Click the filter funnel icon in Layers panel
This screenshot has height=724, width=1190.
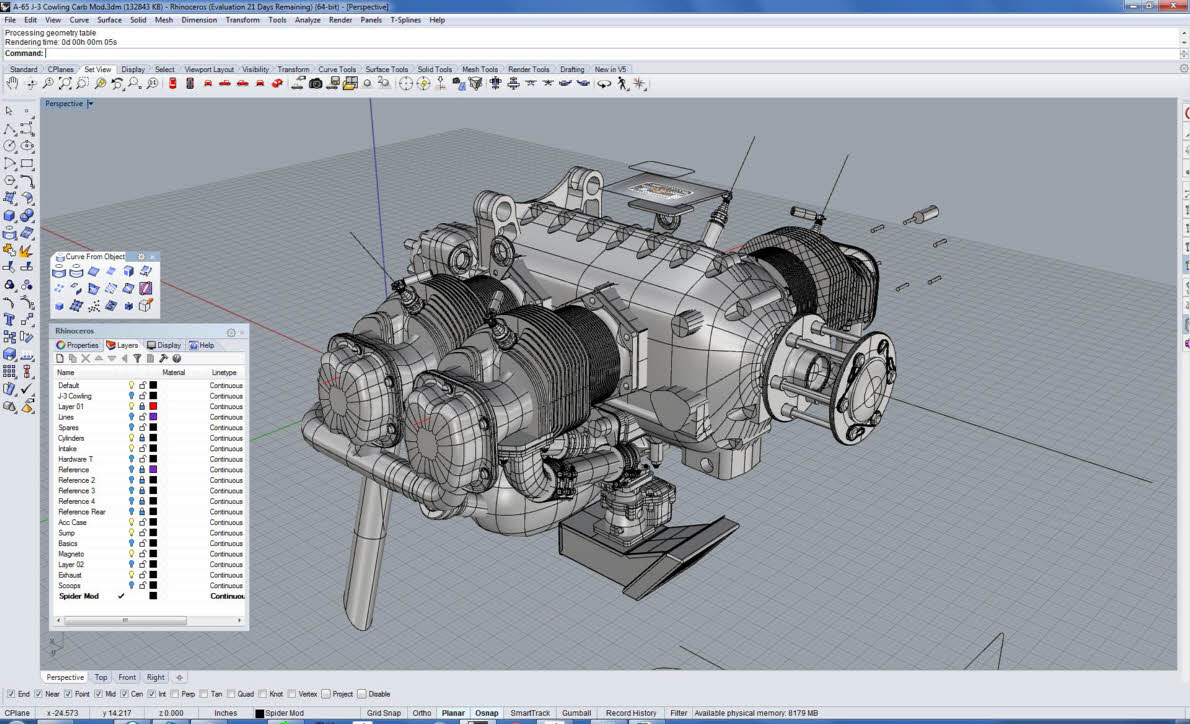tap(137, 358)
